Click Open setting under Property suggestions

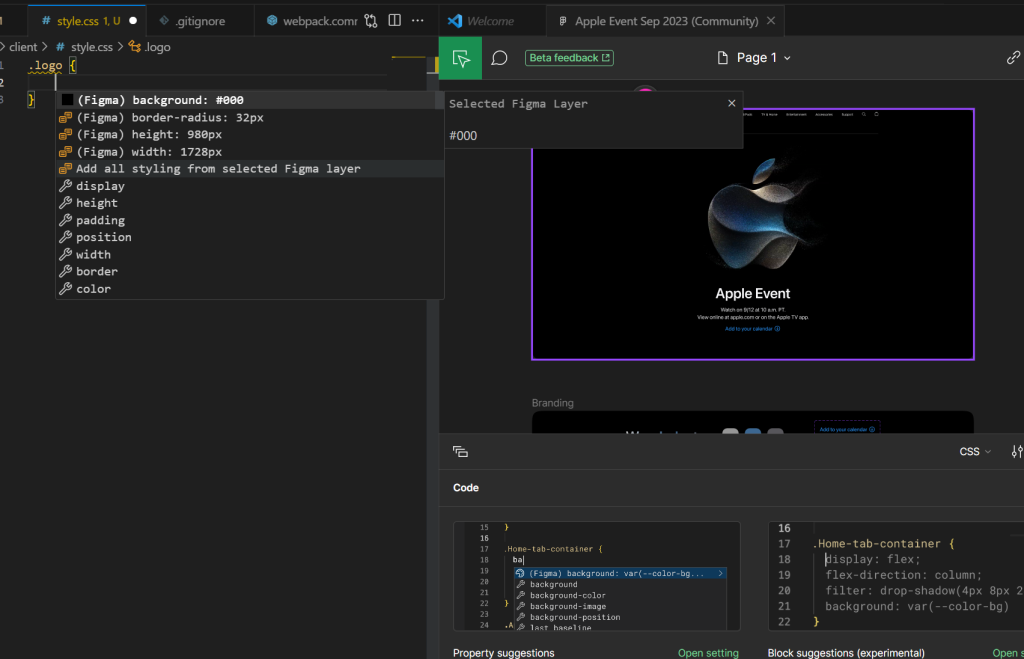click(708, 653)
